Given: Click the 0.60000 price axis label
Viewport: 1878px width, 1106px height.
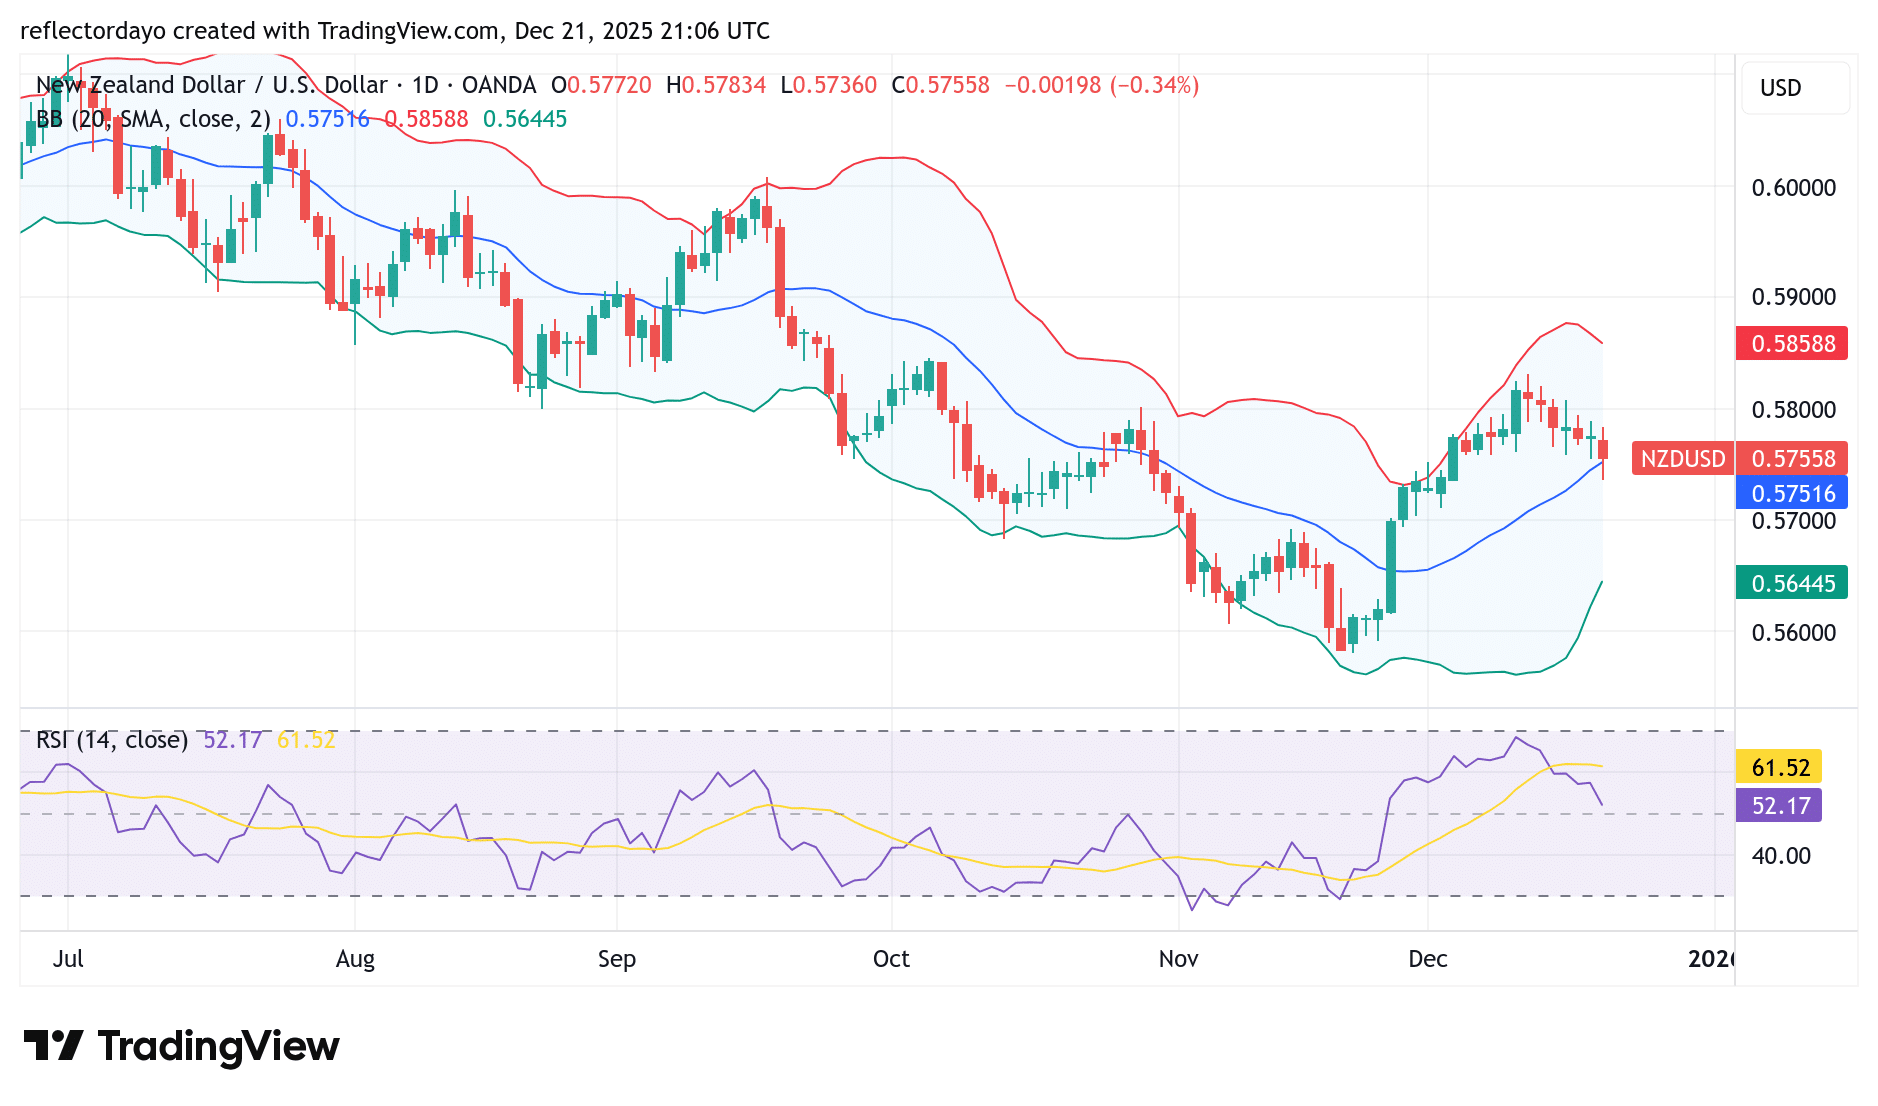Looking at the screenshot, I should (1794, 188).
